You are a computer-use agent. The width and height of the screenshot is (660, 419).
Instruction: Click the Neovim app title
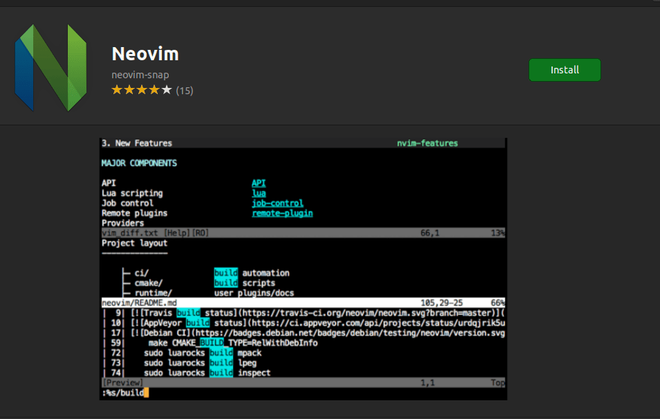[x=145, y=54]
